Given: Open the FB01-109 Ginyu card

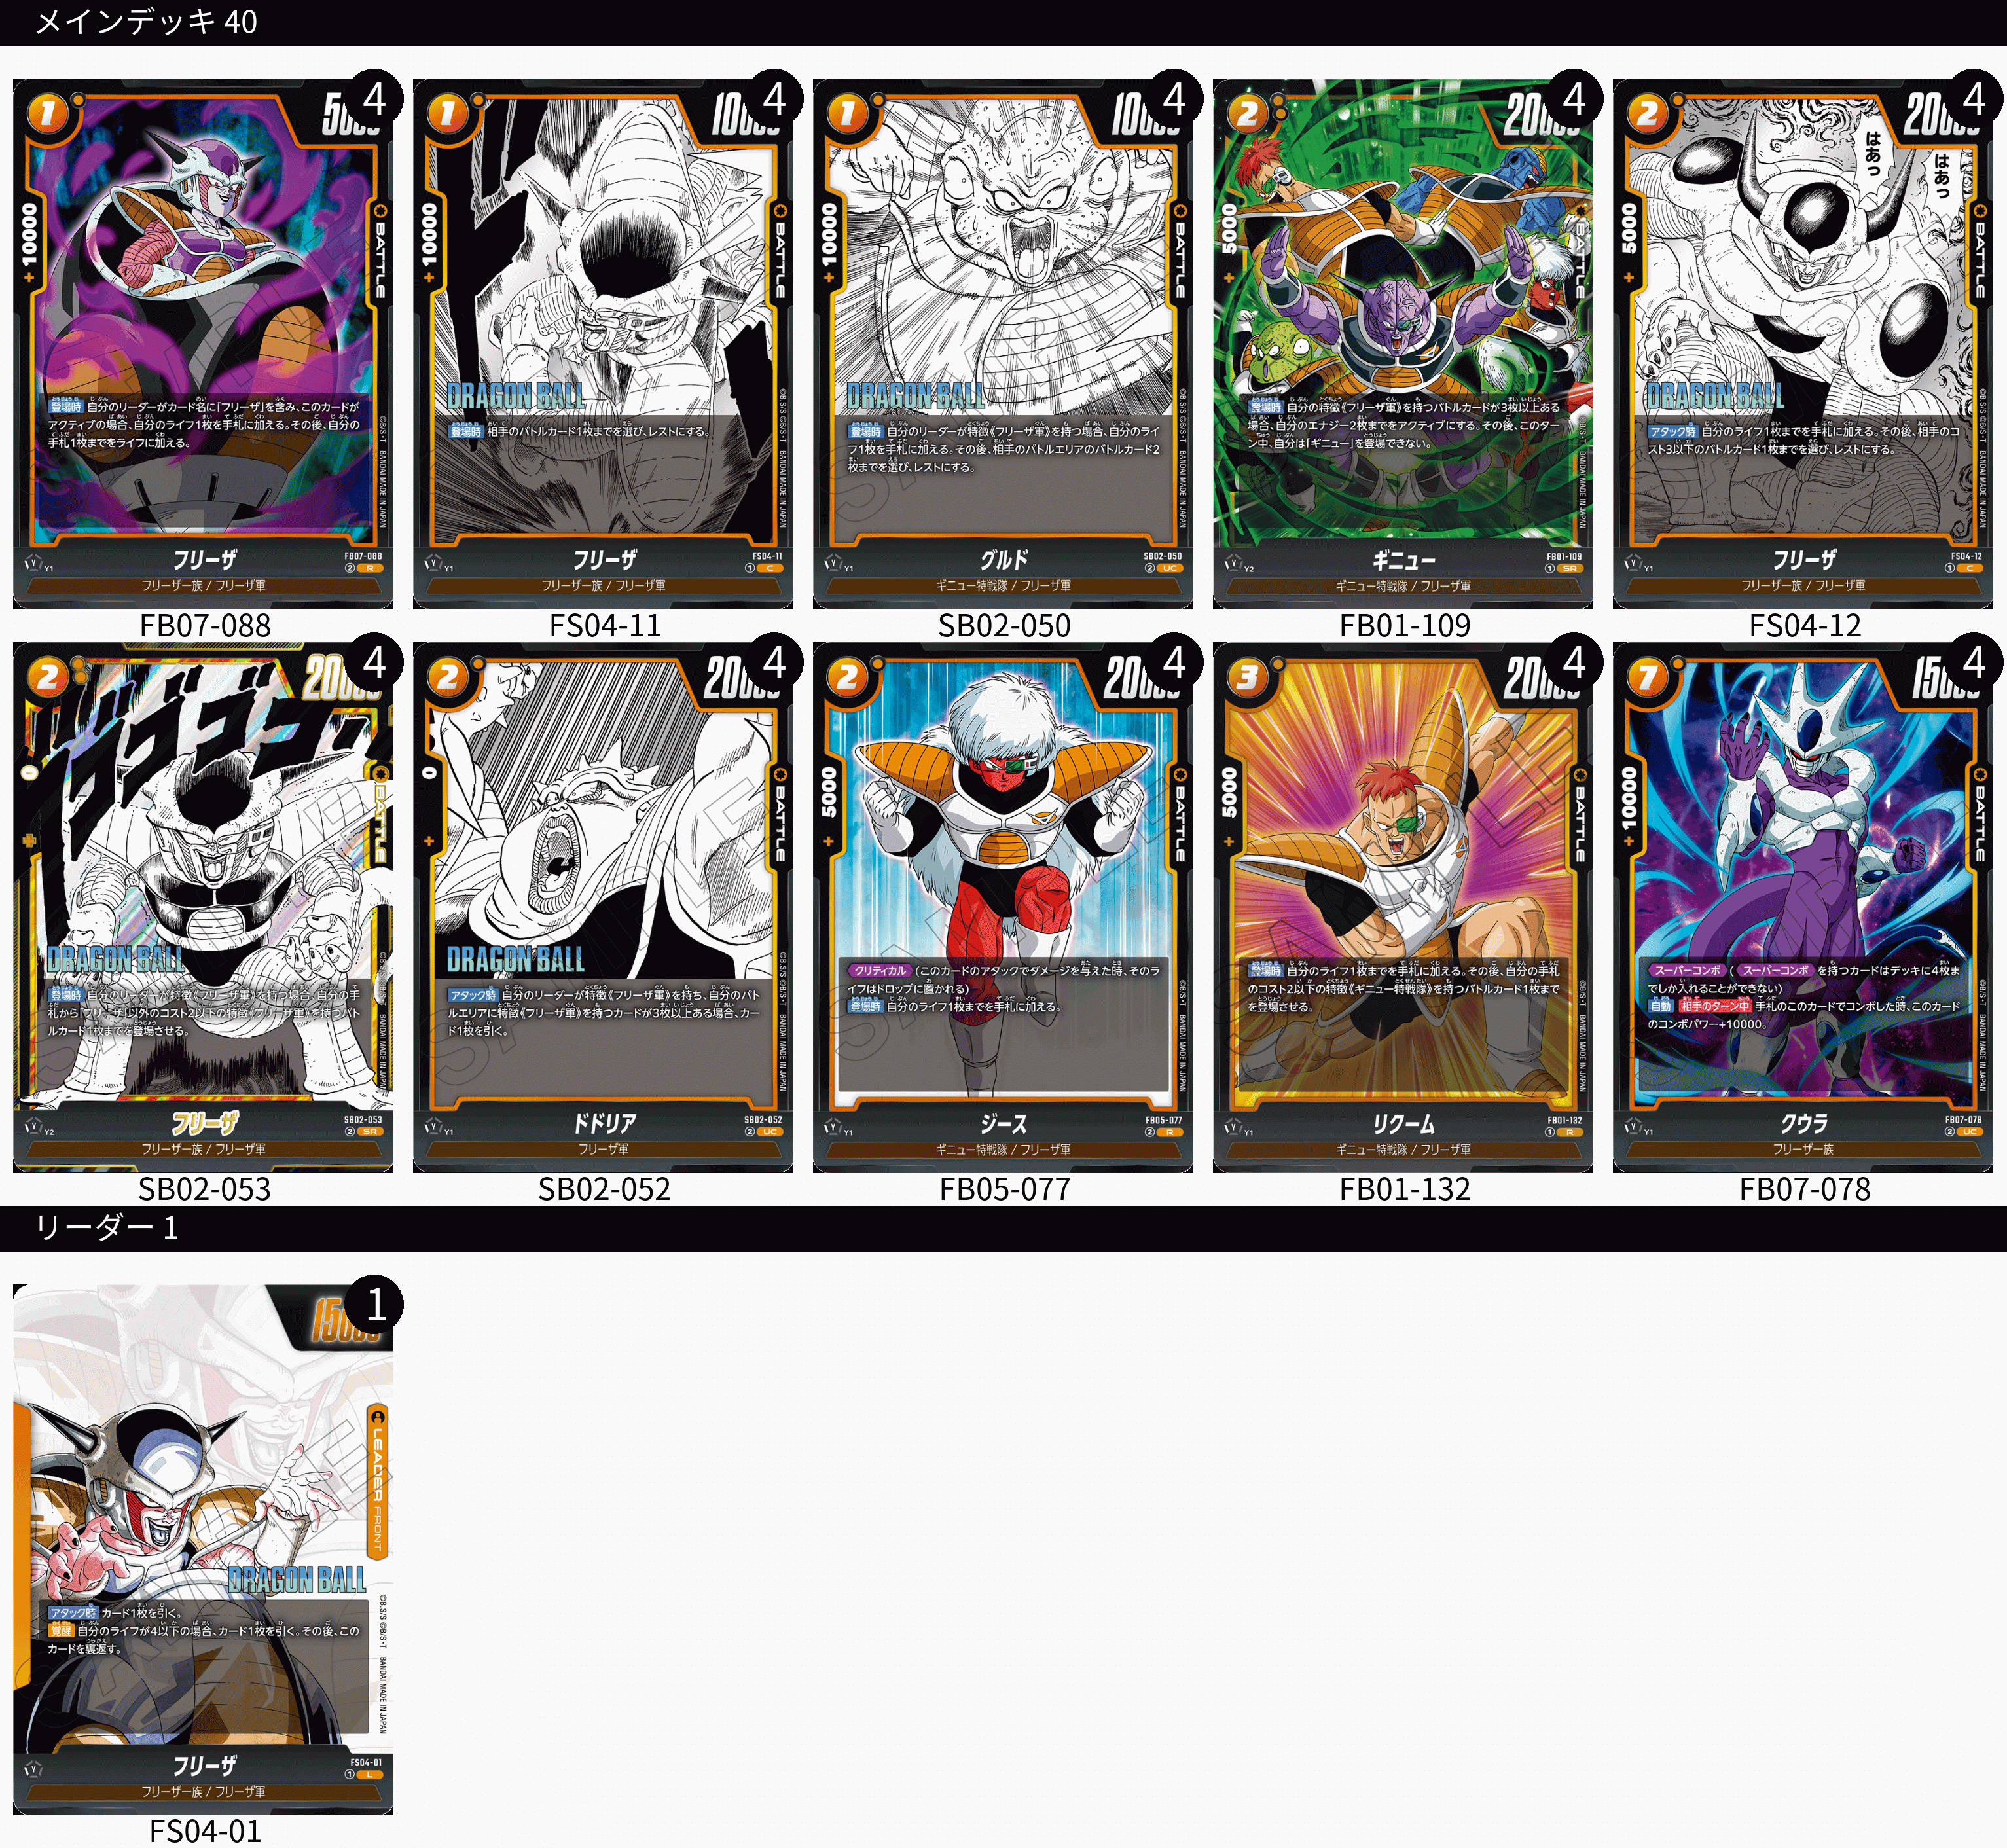Looking at the screenshot, I should tap(1403, 343).
